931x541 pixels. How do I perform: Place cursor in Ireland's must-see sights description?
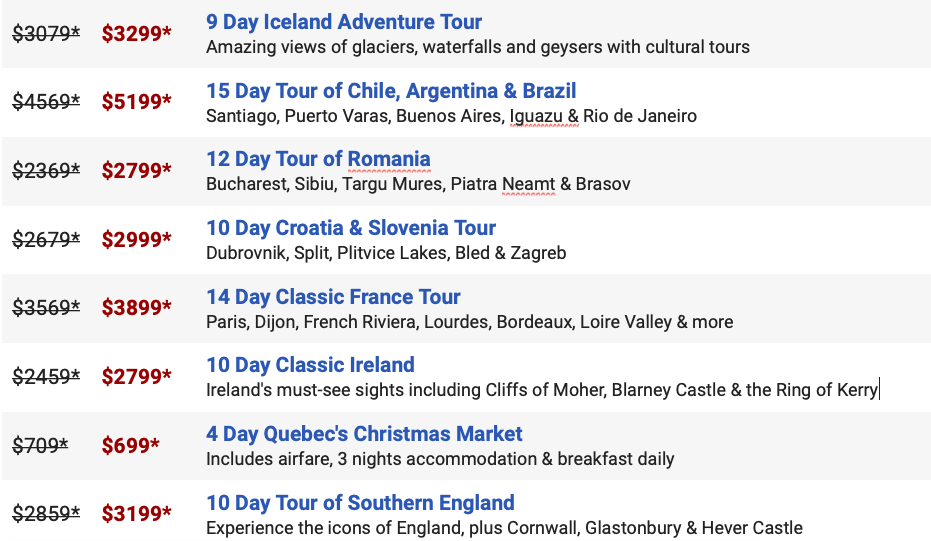542,390
